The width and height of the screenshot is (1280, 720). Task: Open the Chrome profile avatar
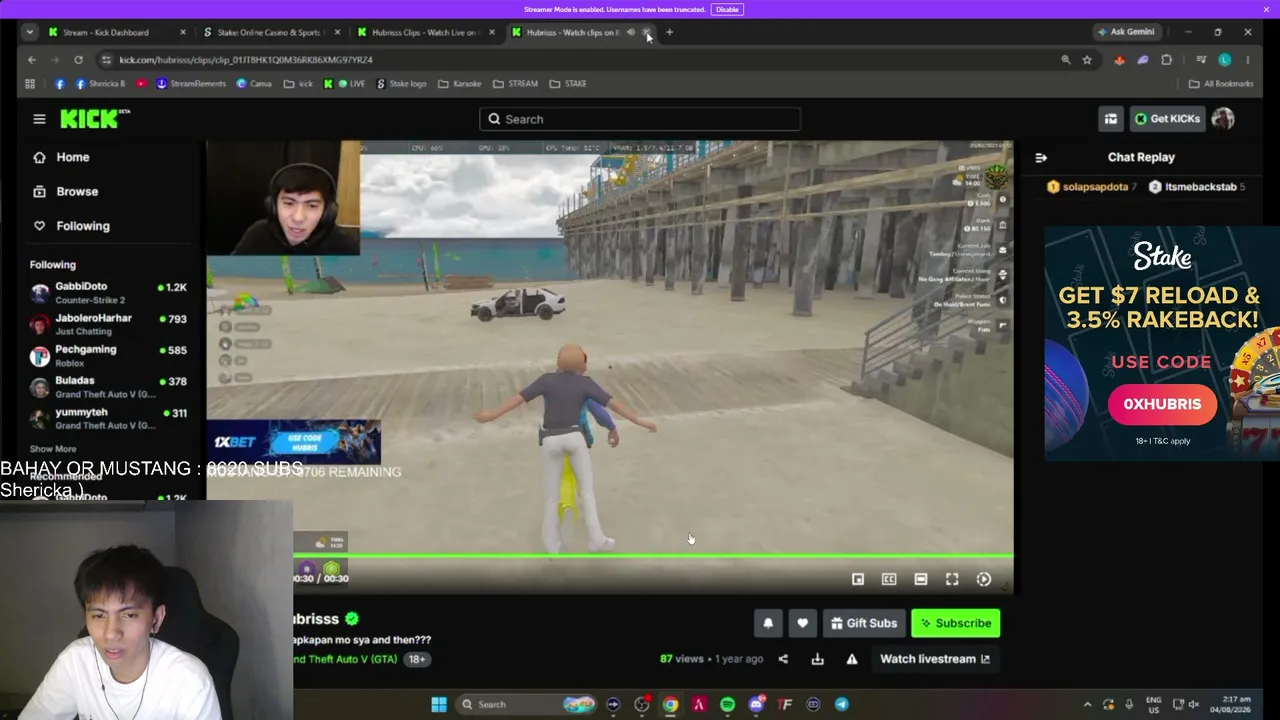[1225, 60]
